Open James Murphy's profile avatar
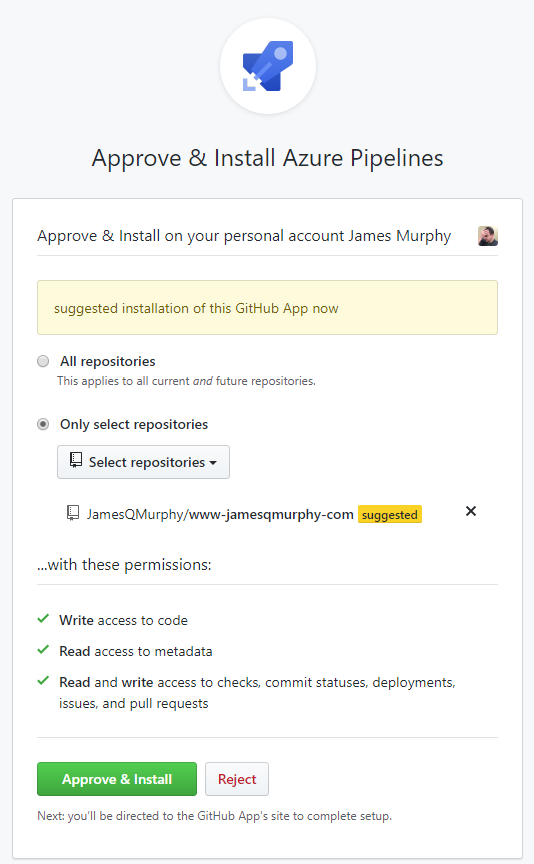Screen dimensions: 534x864 pyautogui.click(x=488, y=236)
